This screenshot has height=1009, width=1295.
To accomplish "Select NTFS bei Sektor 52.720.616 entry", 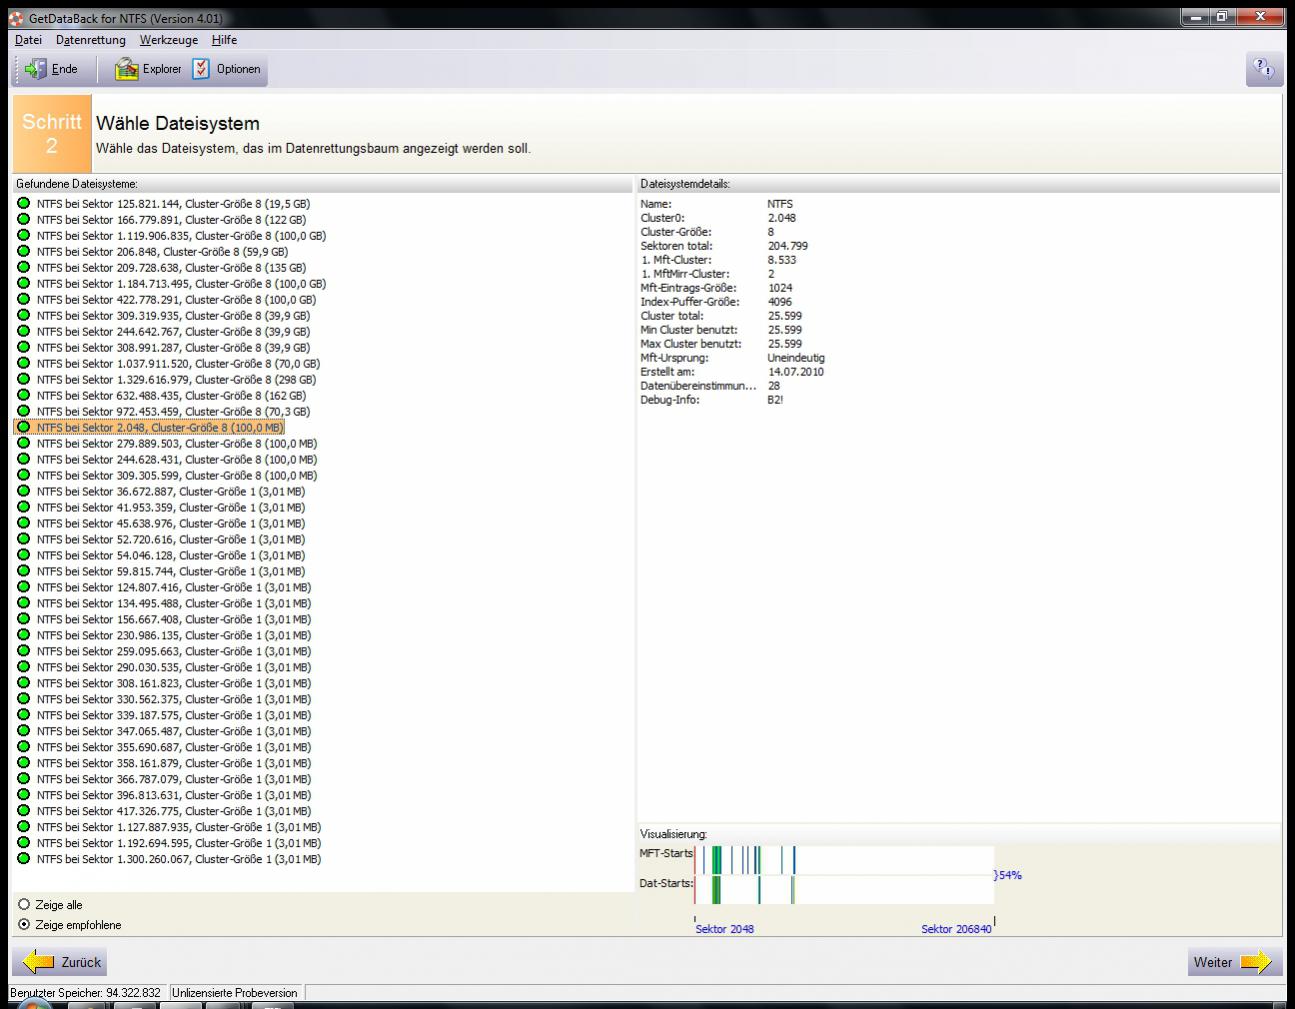I will click(x=171, y=540).
